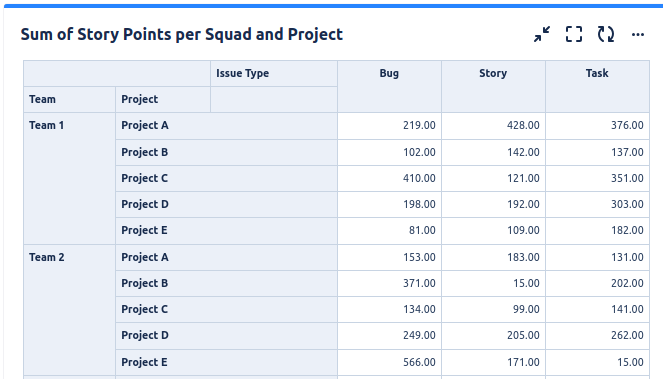This screenshot has width=663, height=379.
Task: Minimize the gadget with the collapse arrows icon
Action: (x=542, y=34)
